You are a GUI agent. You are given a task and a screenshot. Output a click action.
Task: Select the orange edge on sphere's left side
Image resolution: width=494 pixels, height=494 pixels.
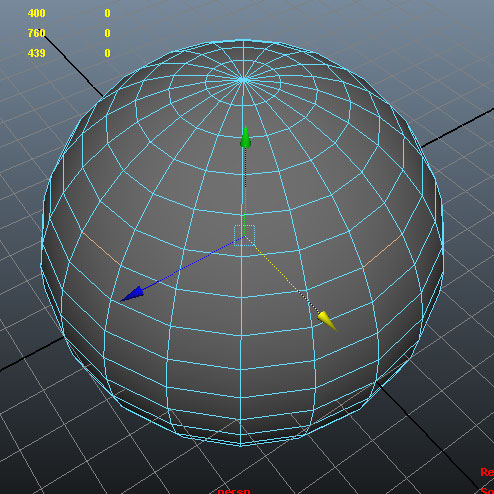tap(101, 249)
